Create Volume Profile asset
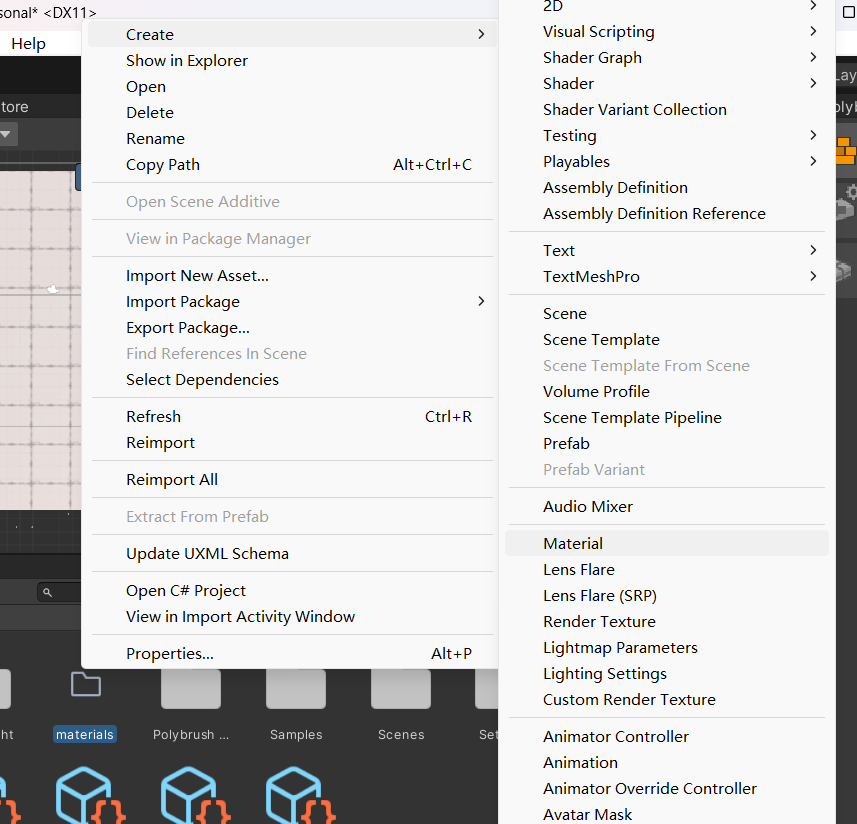 667,391
